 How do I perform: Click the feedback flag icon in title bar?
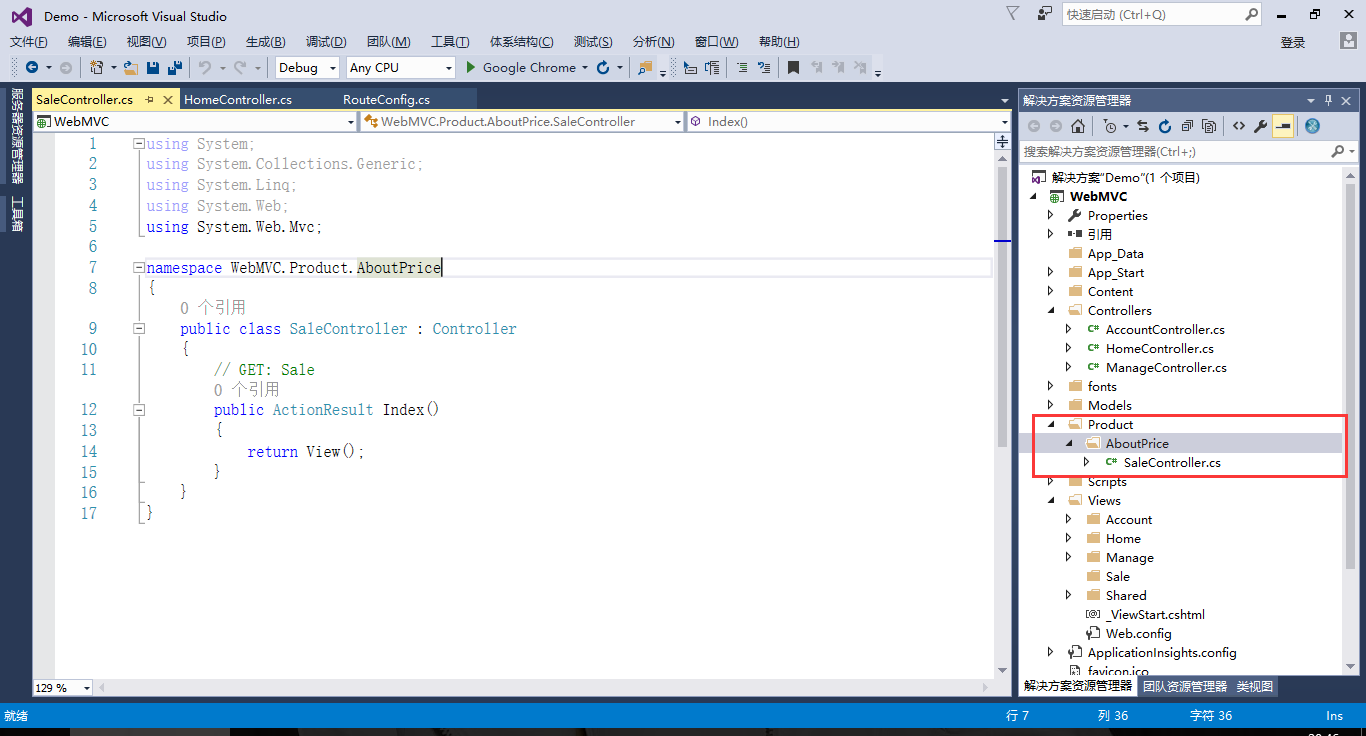pos(1013,14)
